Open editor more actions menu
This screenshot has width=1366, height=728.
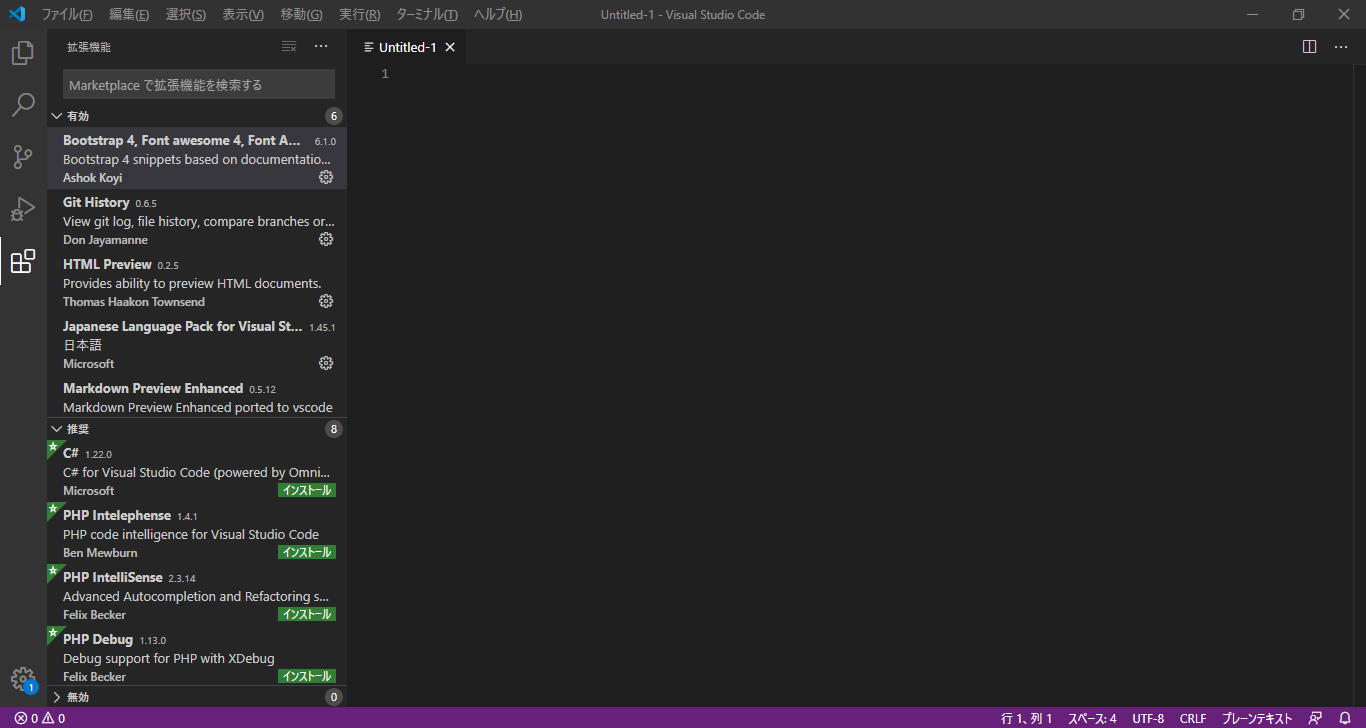(1342, 47)
